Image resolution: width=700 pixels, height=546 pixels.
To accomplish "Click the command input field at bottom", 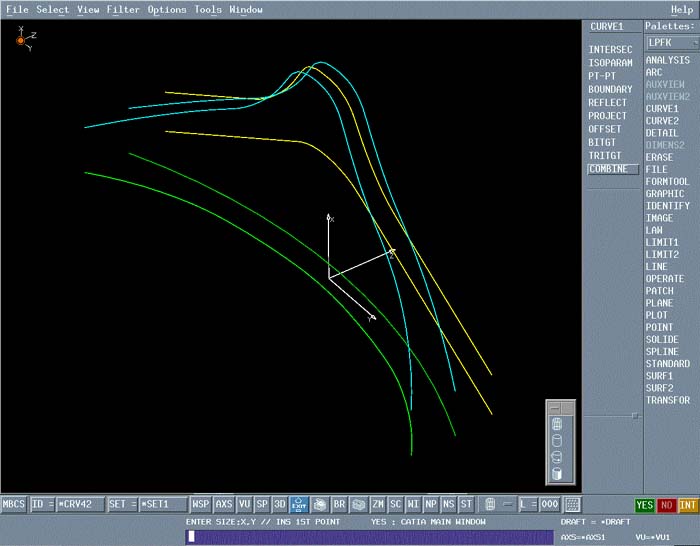I will click(x=370, y=537).
